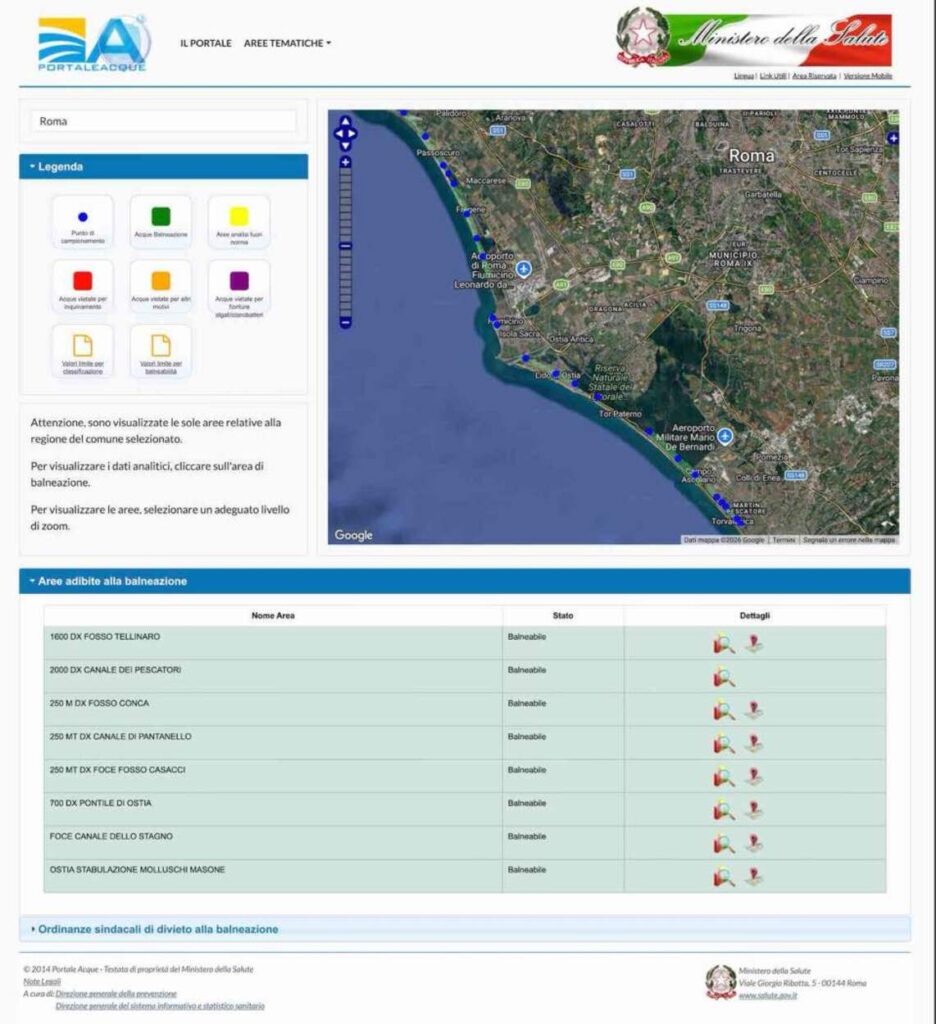
Task: View details of OSTIA STABULAZIONE MOLLUSCHI MASONE
Action: click(x=724, y=877)
